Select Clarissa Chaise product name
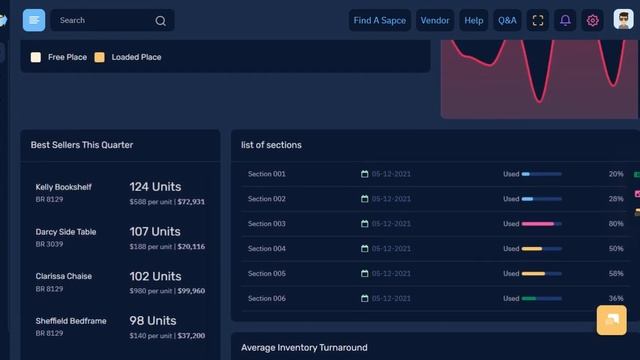 coord(64,277)
